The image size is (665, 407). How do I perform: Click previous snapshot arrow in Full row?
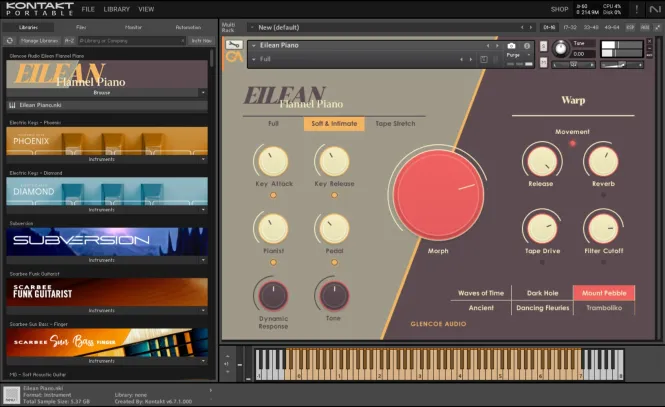tap(461, 59)
